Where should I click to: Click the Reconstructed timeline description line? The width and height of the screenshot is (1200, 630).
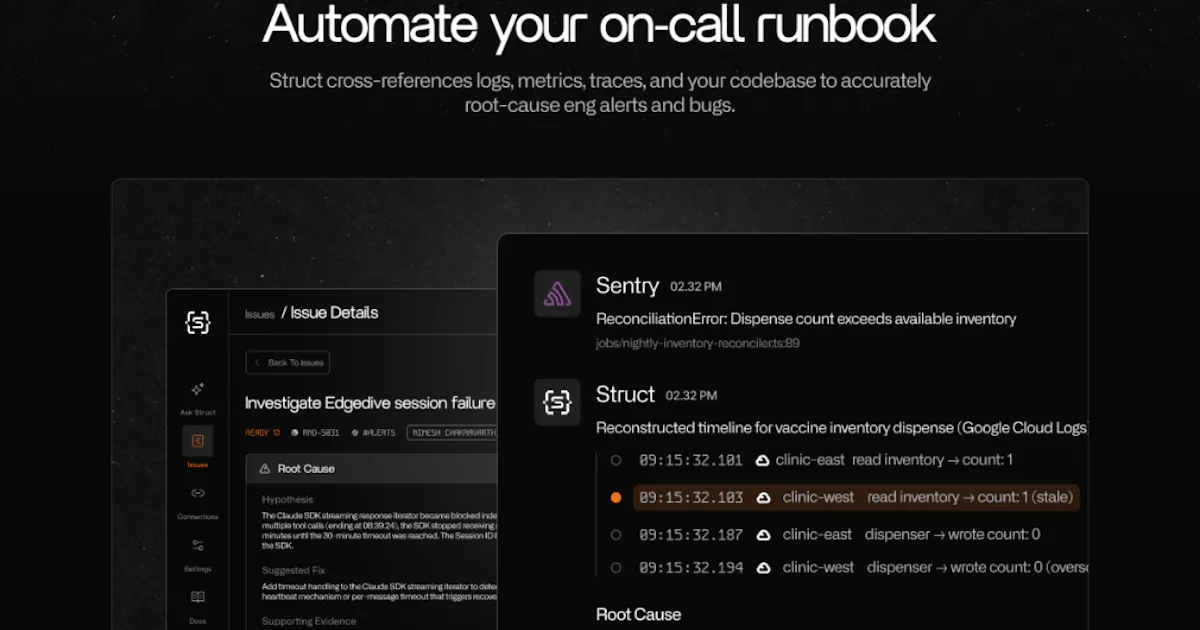[842, 428]
